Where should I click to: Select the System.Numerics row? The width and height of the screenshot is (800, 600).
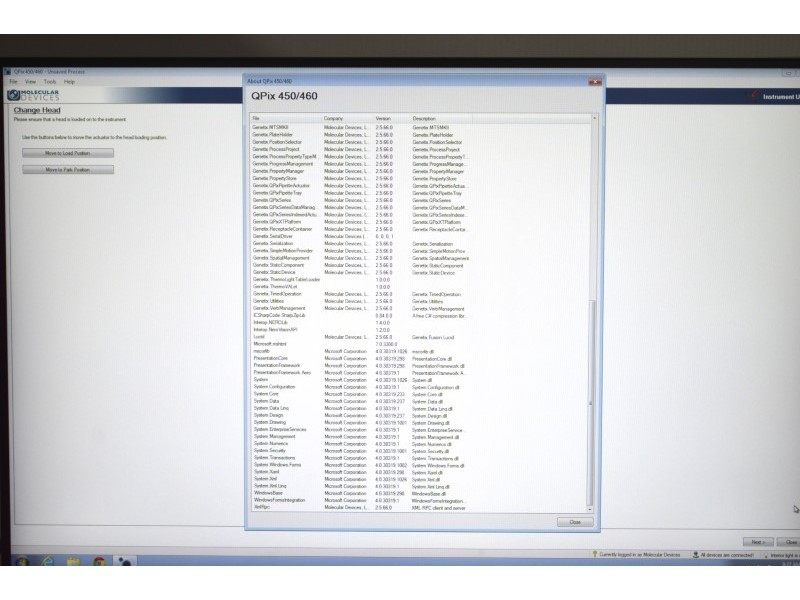(360, 444)
